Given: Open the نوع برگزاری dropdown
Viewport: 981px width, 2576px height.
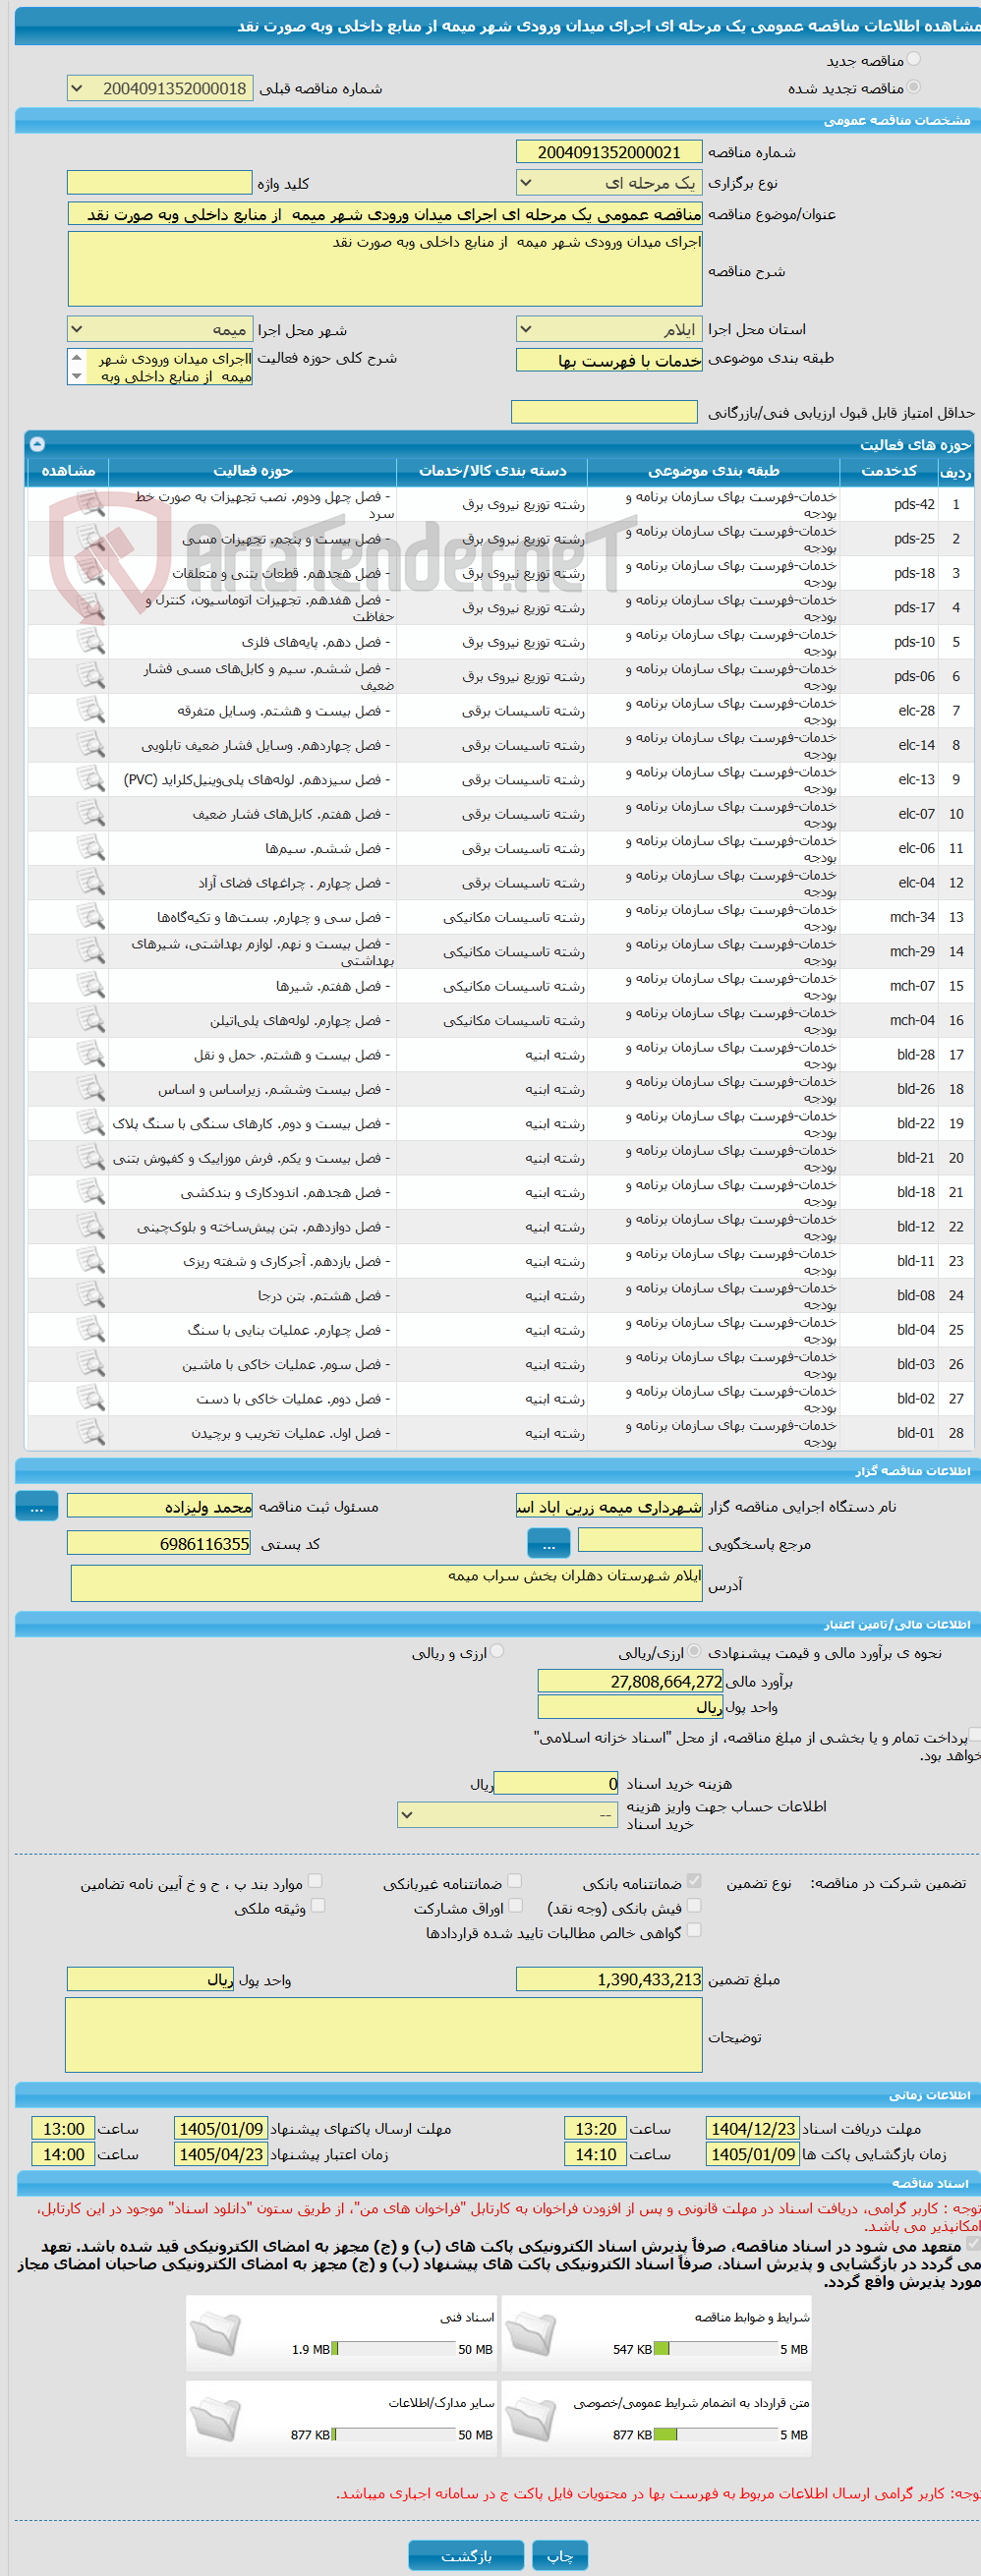Looking at the screenshot, I should (609, 183).
